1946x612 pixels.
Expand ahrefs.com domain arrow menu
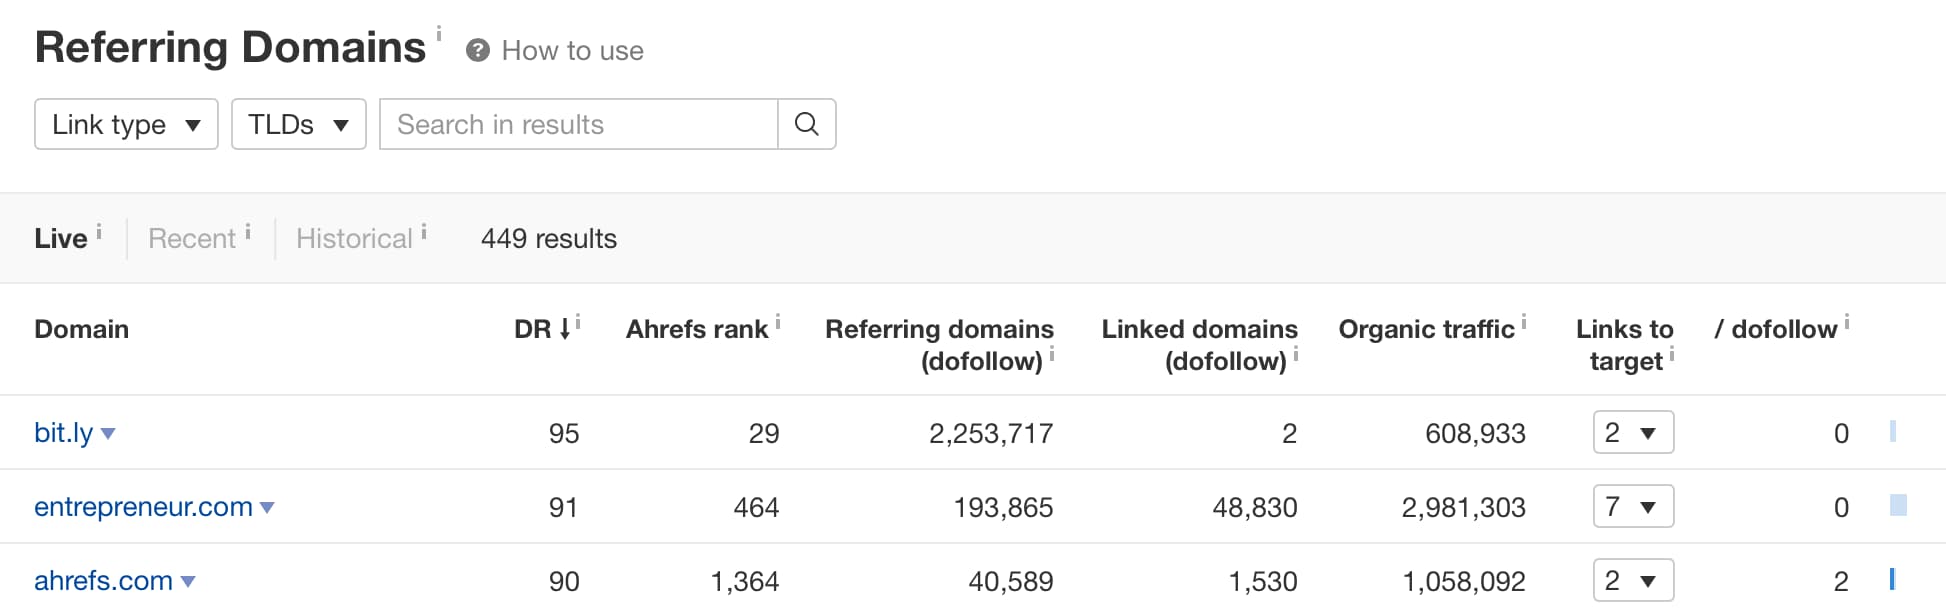188,582
